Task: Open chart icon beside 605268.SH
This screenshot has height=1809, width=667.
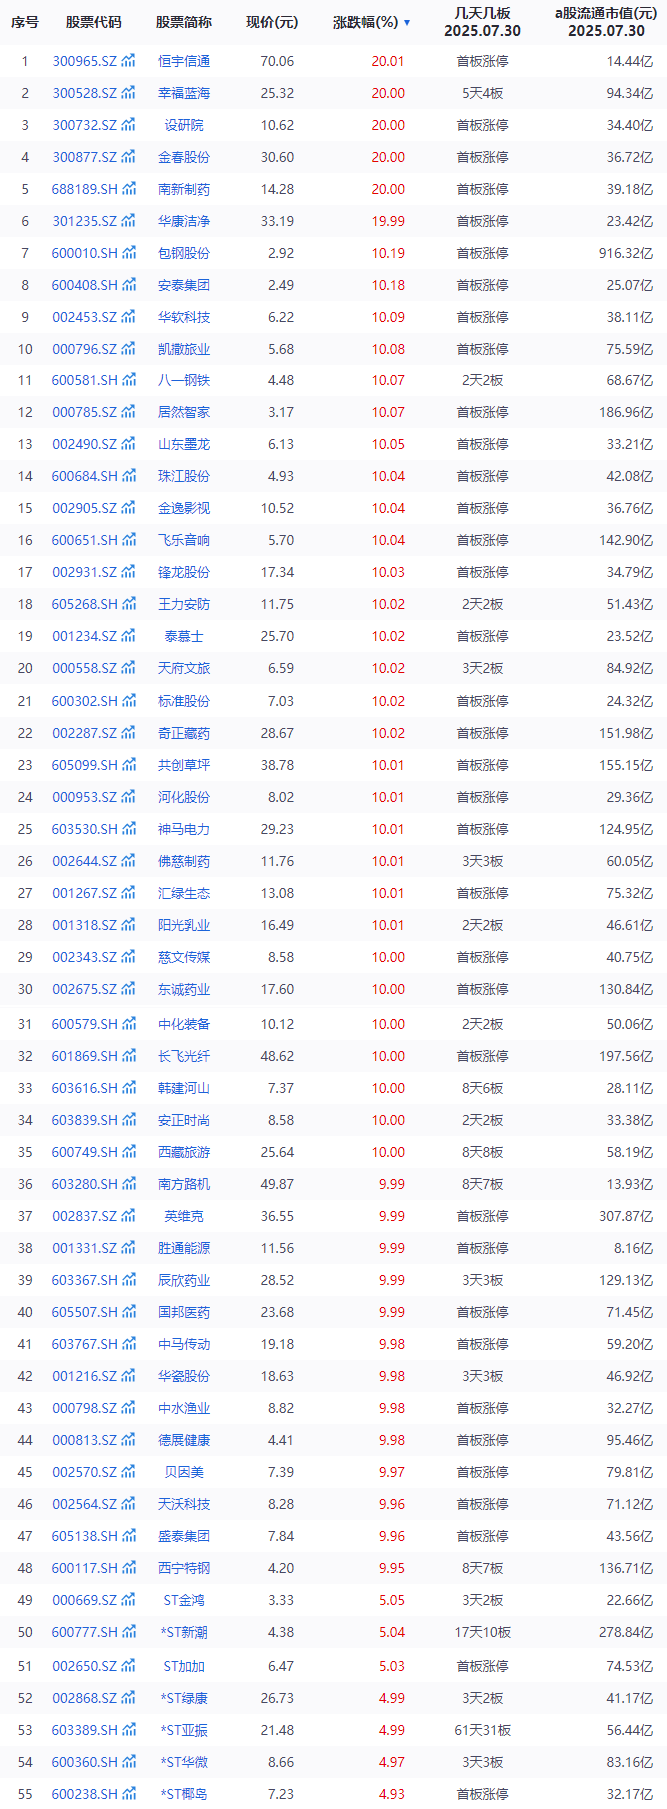Action: (x=128, y=604)
